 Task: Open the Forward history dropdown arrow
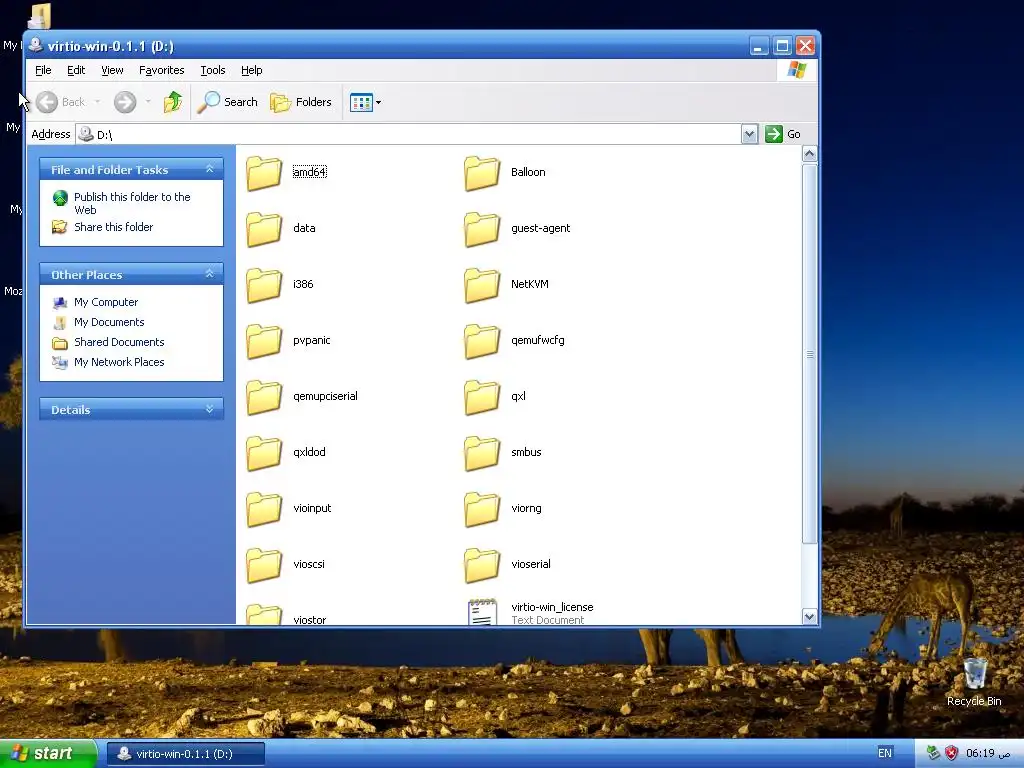(148, 102)
